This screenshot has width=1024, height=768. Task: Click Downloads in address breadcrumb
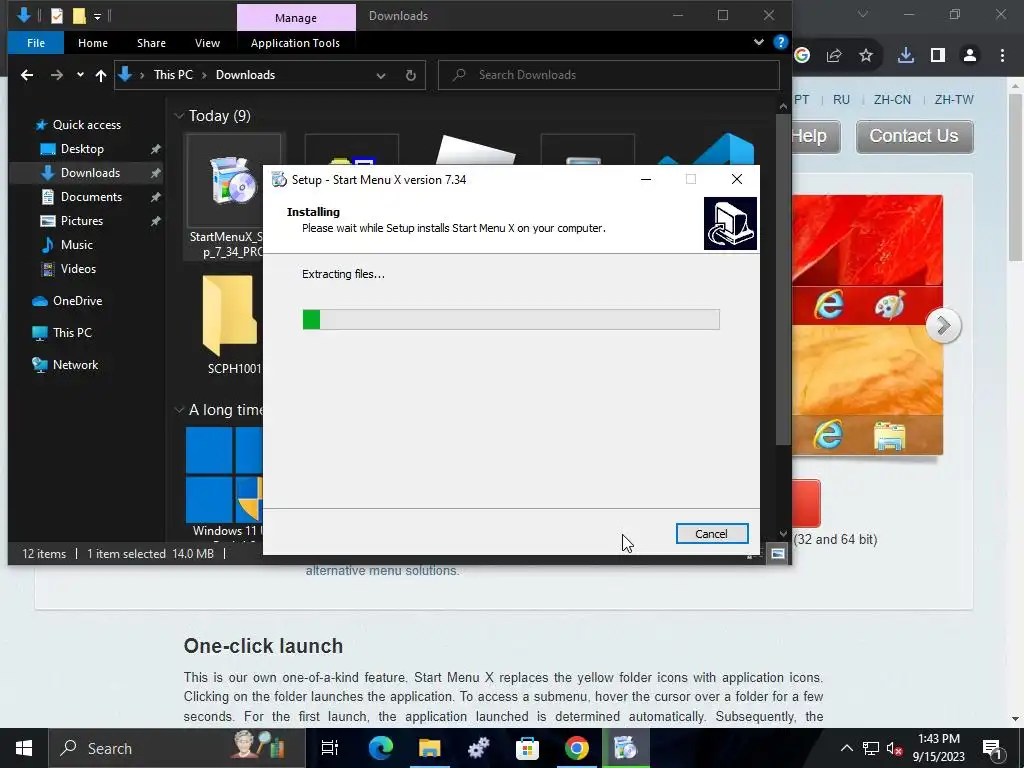click(246, 75)
